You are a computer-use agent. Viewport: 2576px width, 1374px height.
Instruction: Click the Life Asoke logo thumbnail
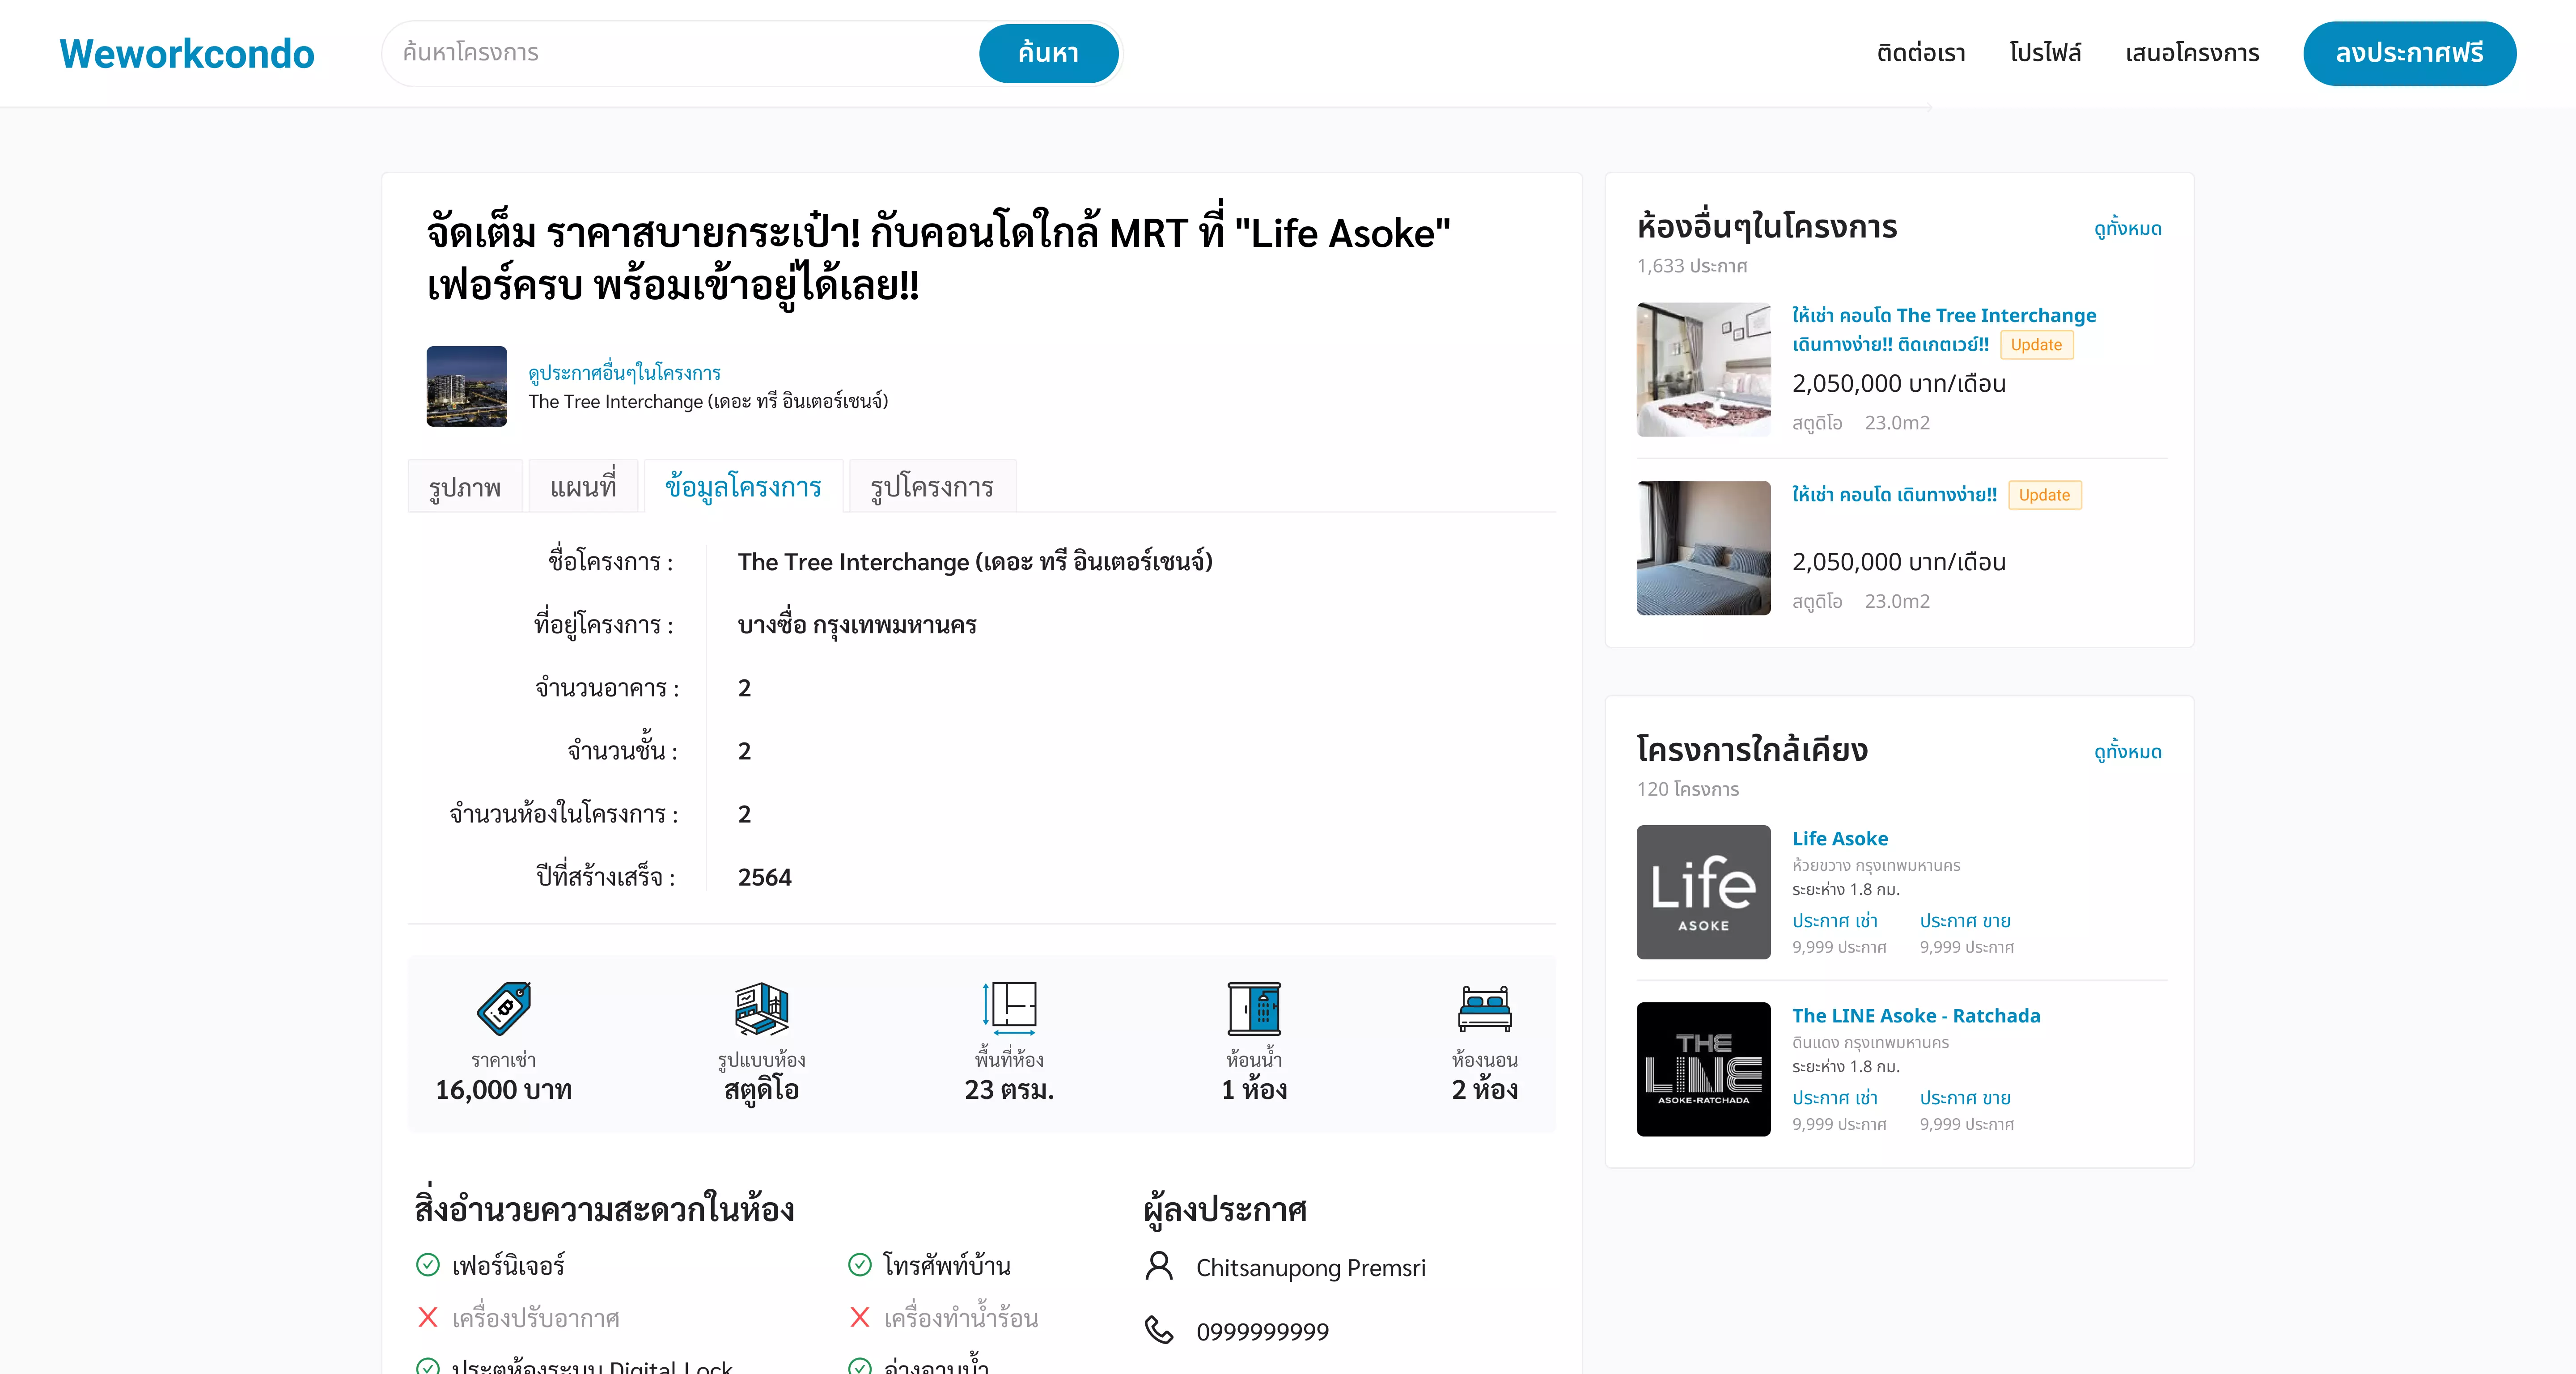click(1703, 892)
